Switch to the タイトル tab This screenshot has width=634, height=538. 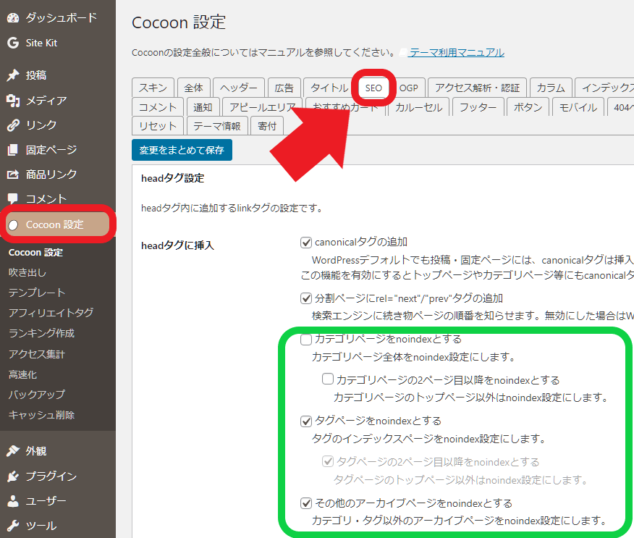(329, 88)
